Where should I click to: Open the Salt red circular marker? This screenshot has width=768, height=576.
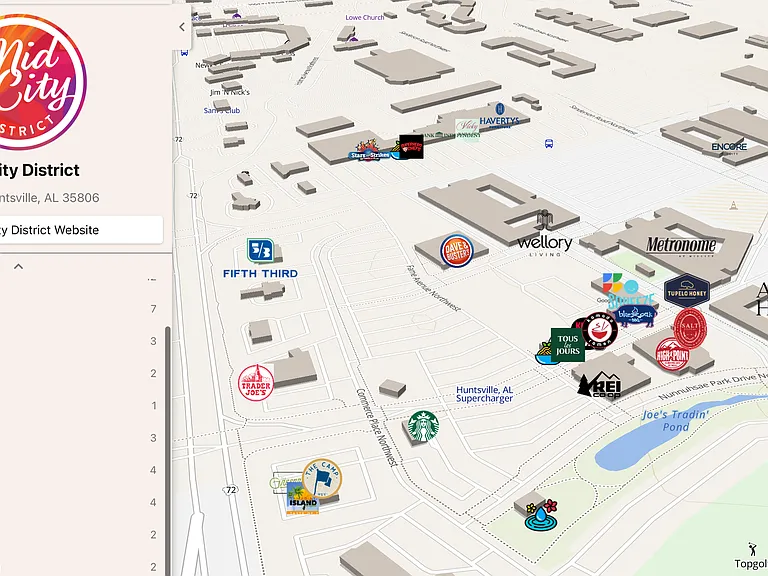tap(690, 328)
